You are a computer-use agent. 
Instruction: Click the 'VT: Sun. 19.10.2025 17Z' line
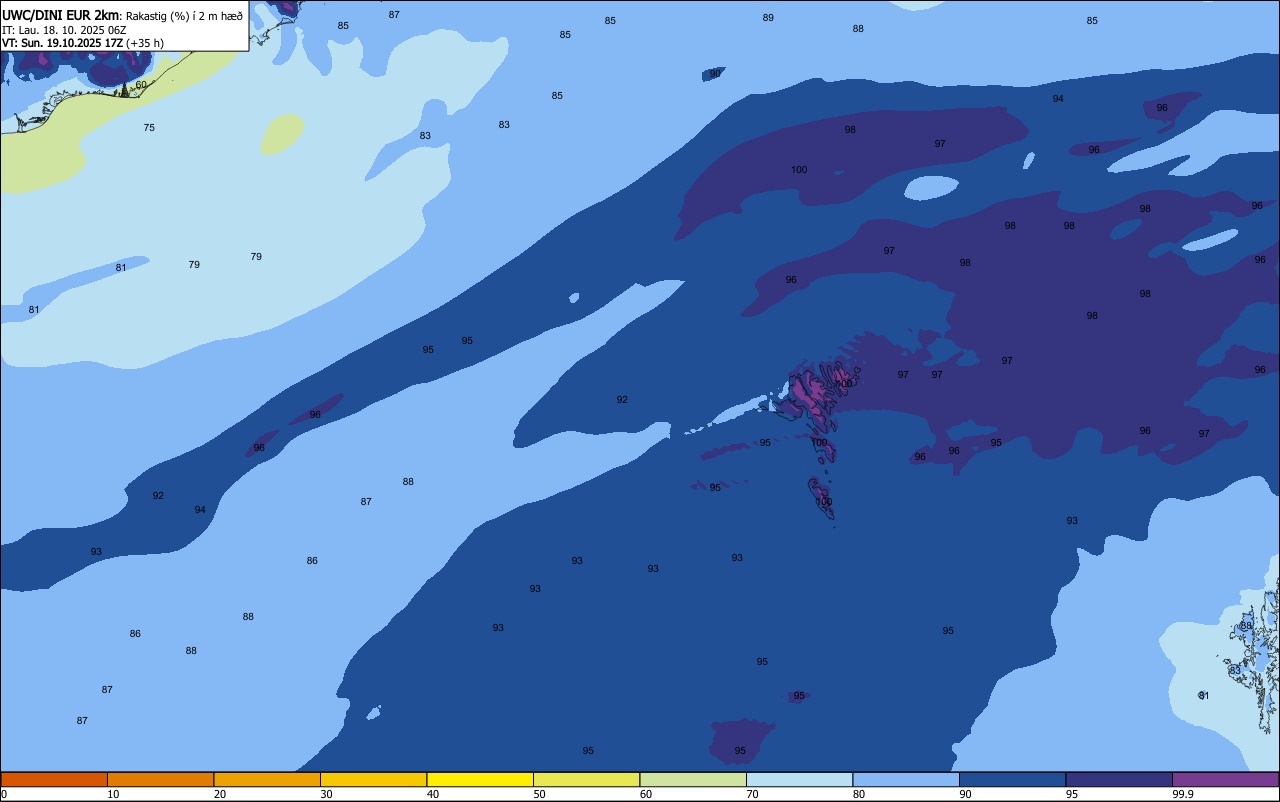(62, 43)
